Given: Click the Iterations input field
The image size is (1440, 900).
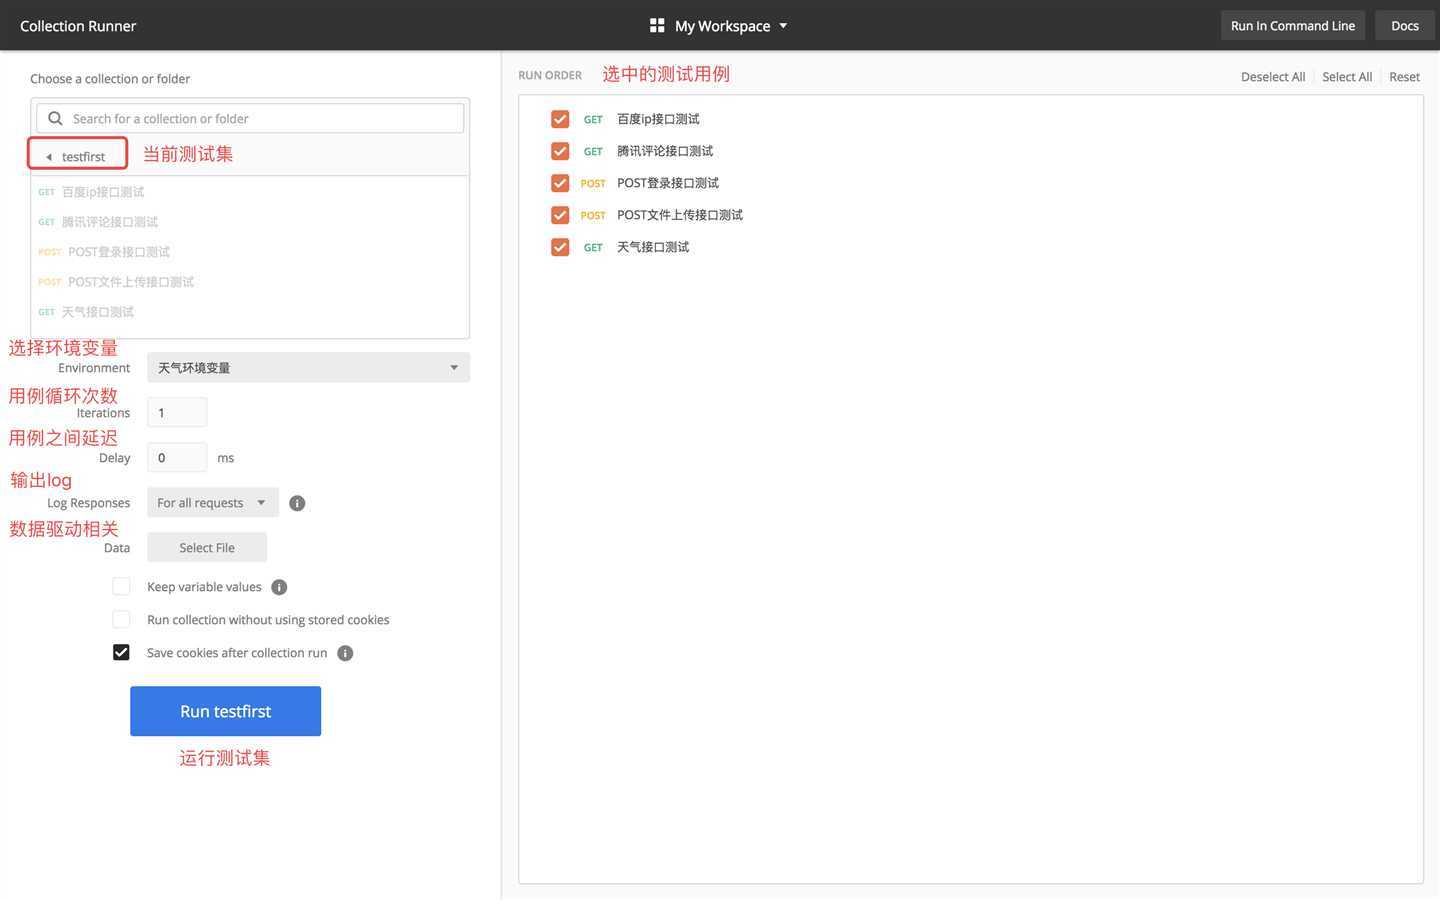Looking at the screenshot, I should [x=177, y=412].
